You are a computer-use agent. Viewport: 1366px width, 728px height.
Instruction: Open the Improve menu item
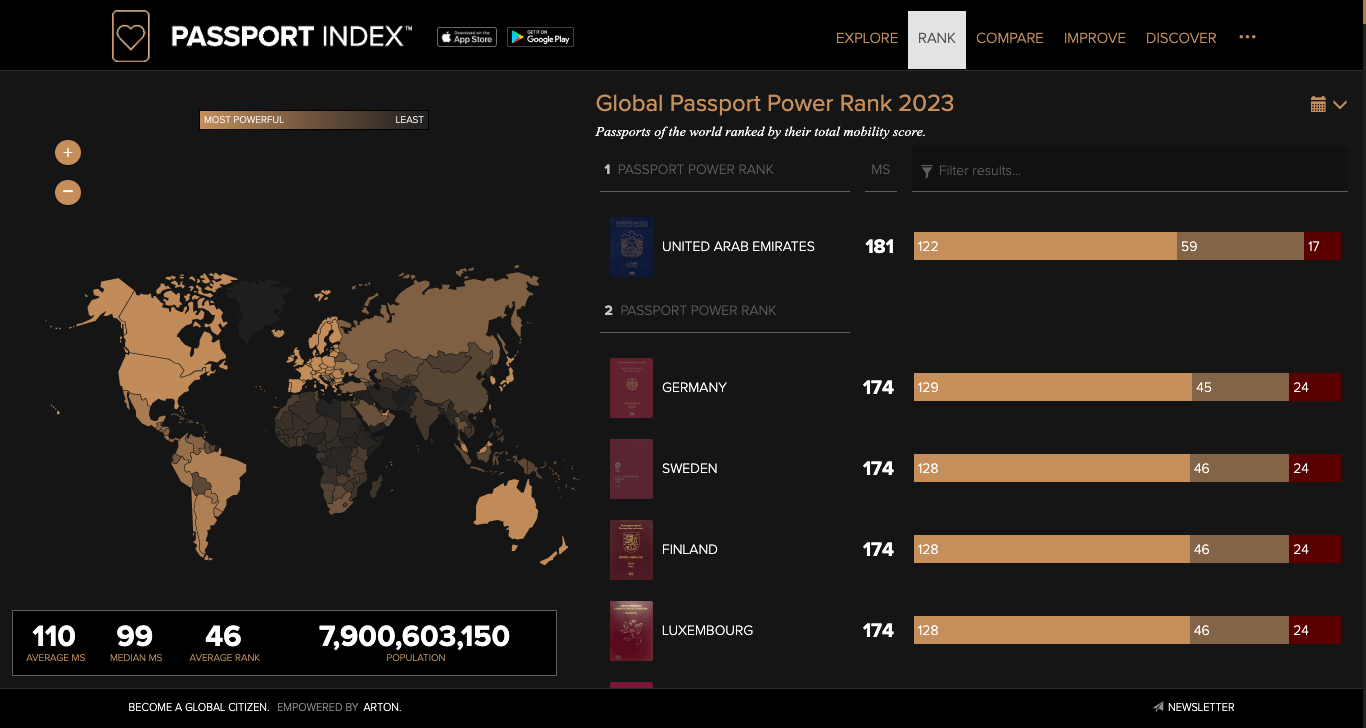1094,38
